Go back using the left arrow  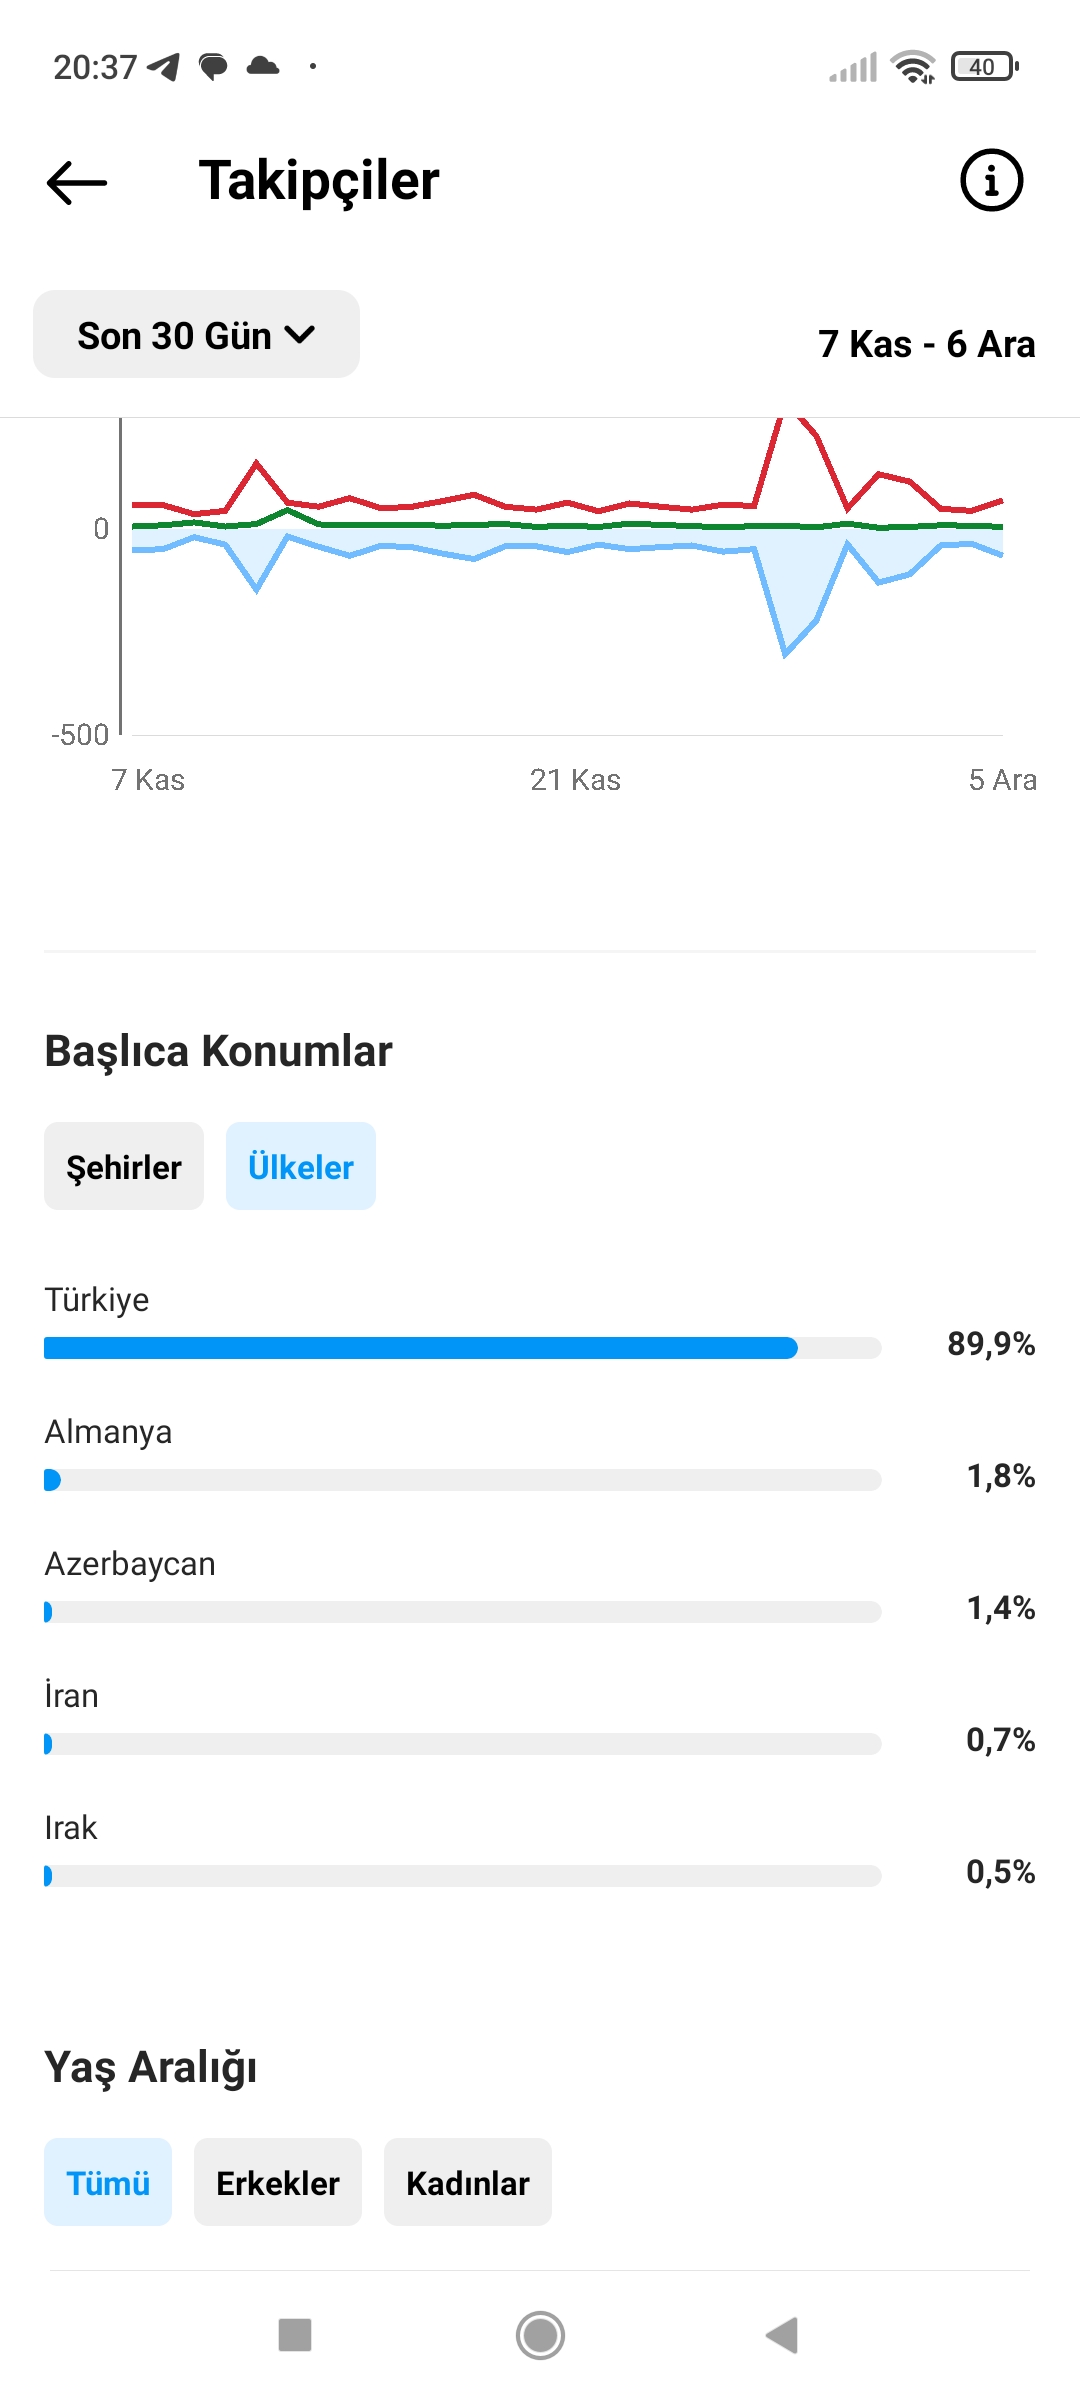(x=77, y=182)
